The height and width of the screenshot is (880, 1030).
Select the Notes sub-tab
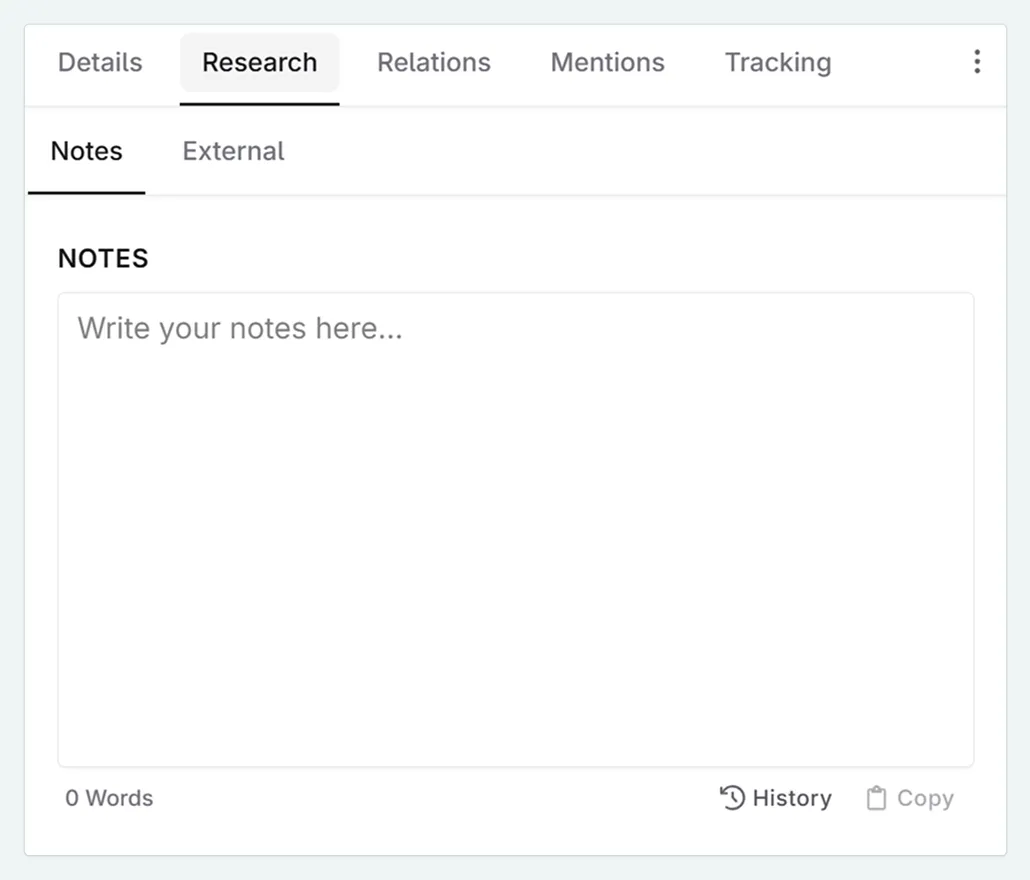[x=86, y=151]
